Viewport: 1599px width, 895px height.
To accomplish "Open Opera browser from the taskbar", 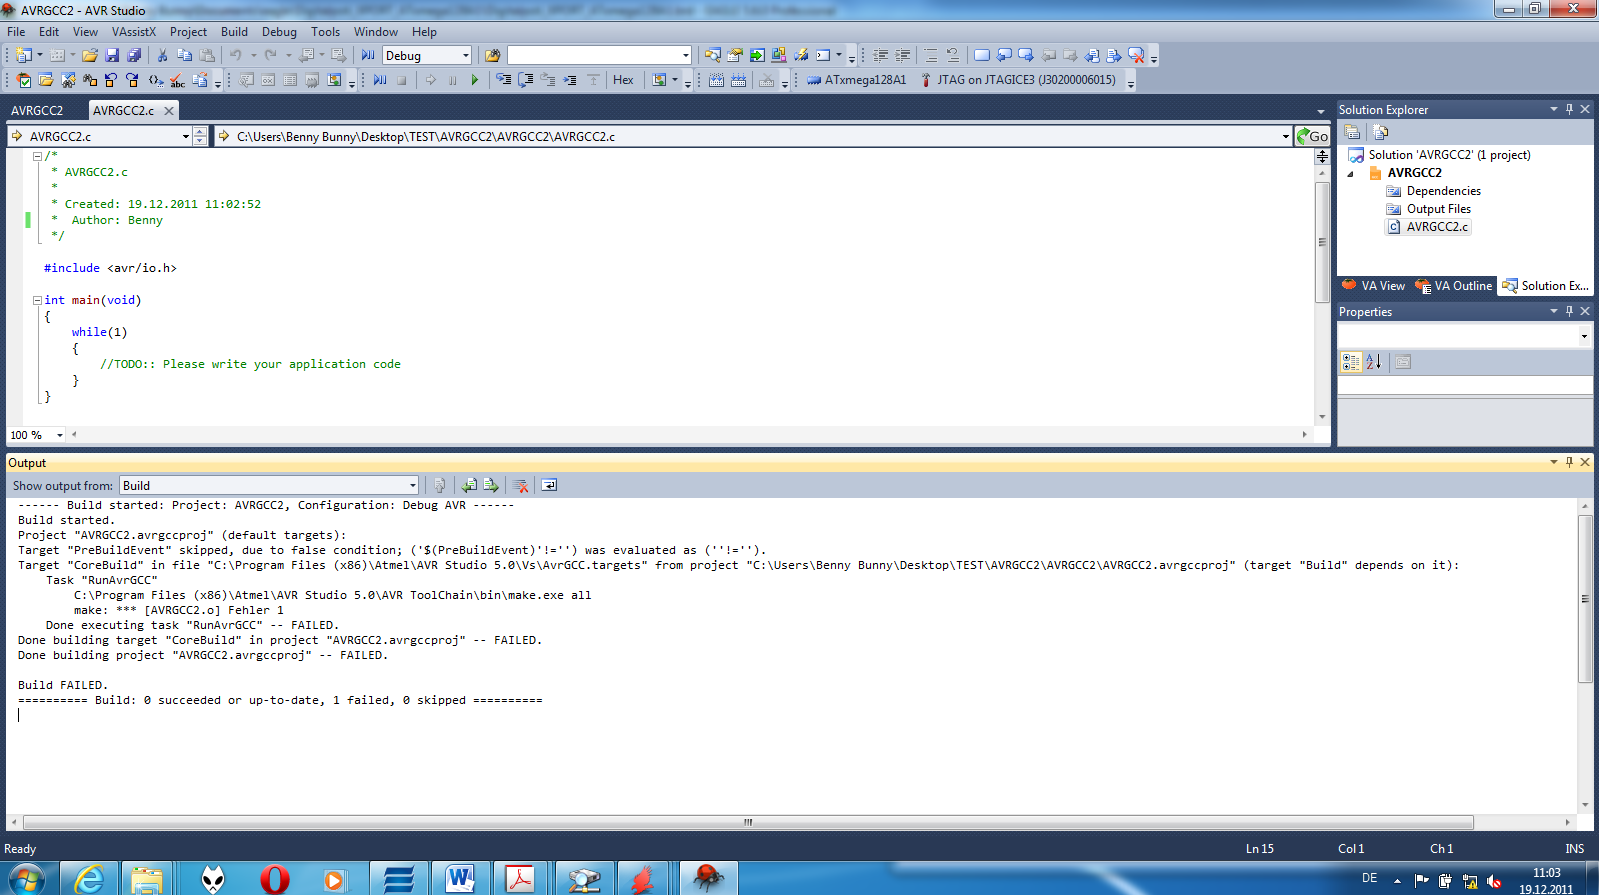I will coord(274,878).
